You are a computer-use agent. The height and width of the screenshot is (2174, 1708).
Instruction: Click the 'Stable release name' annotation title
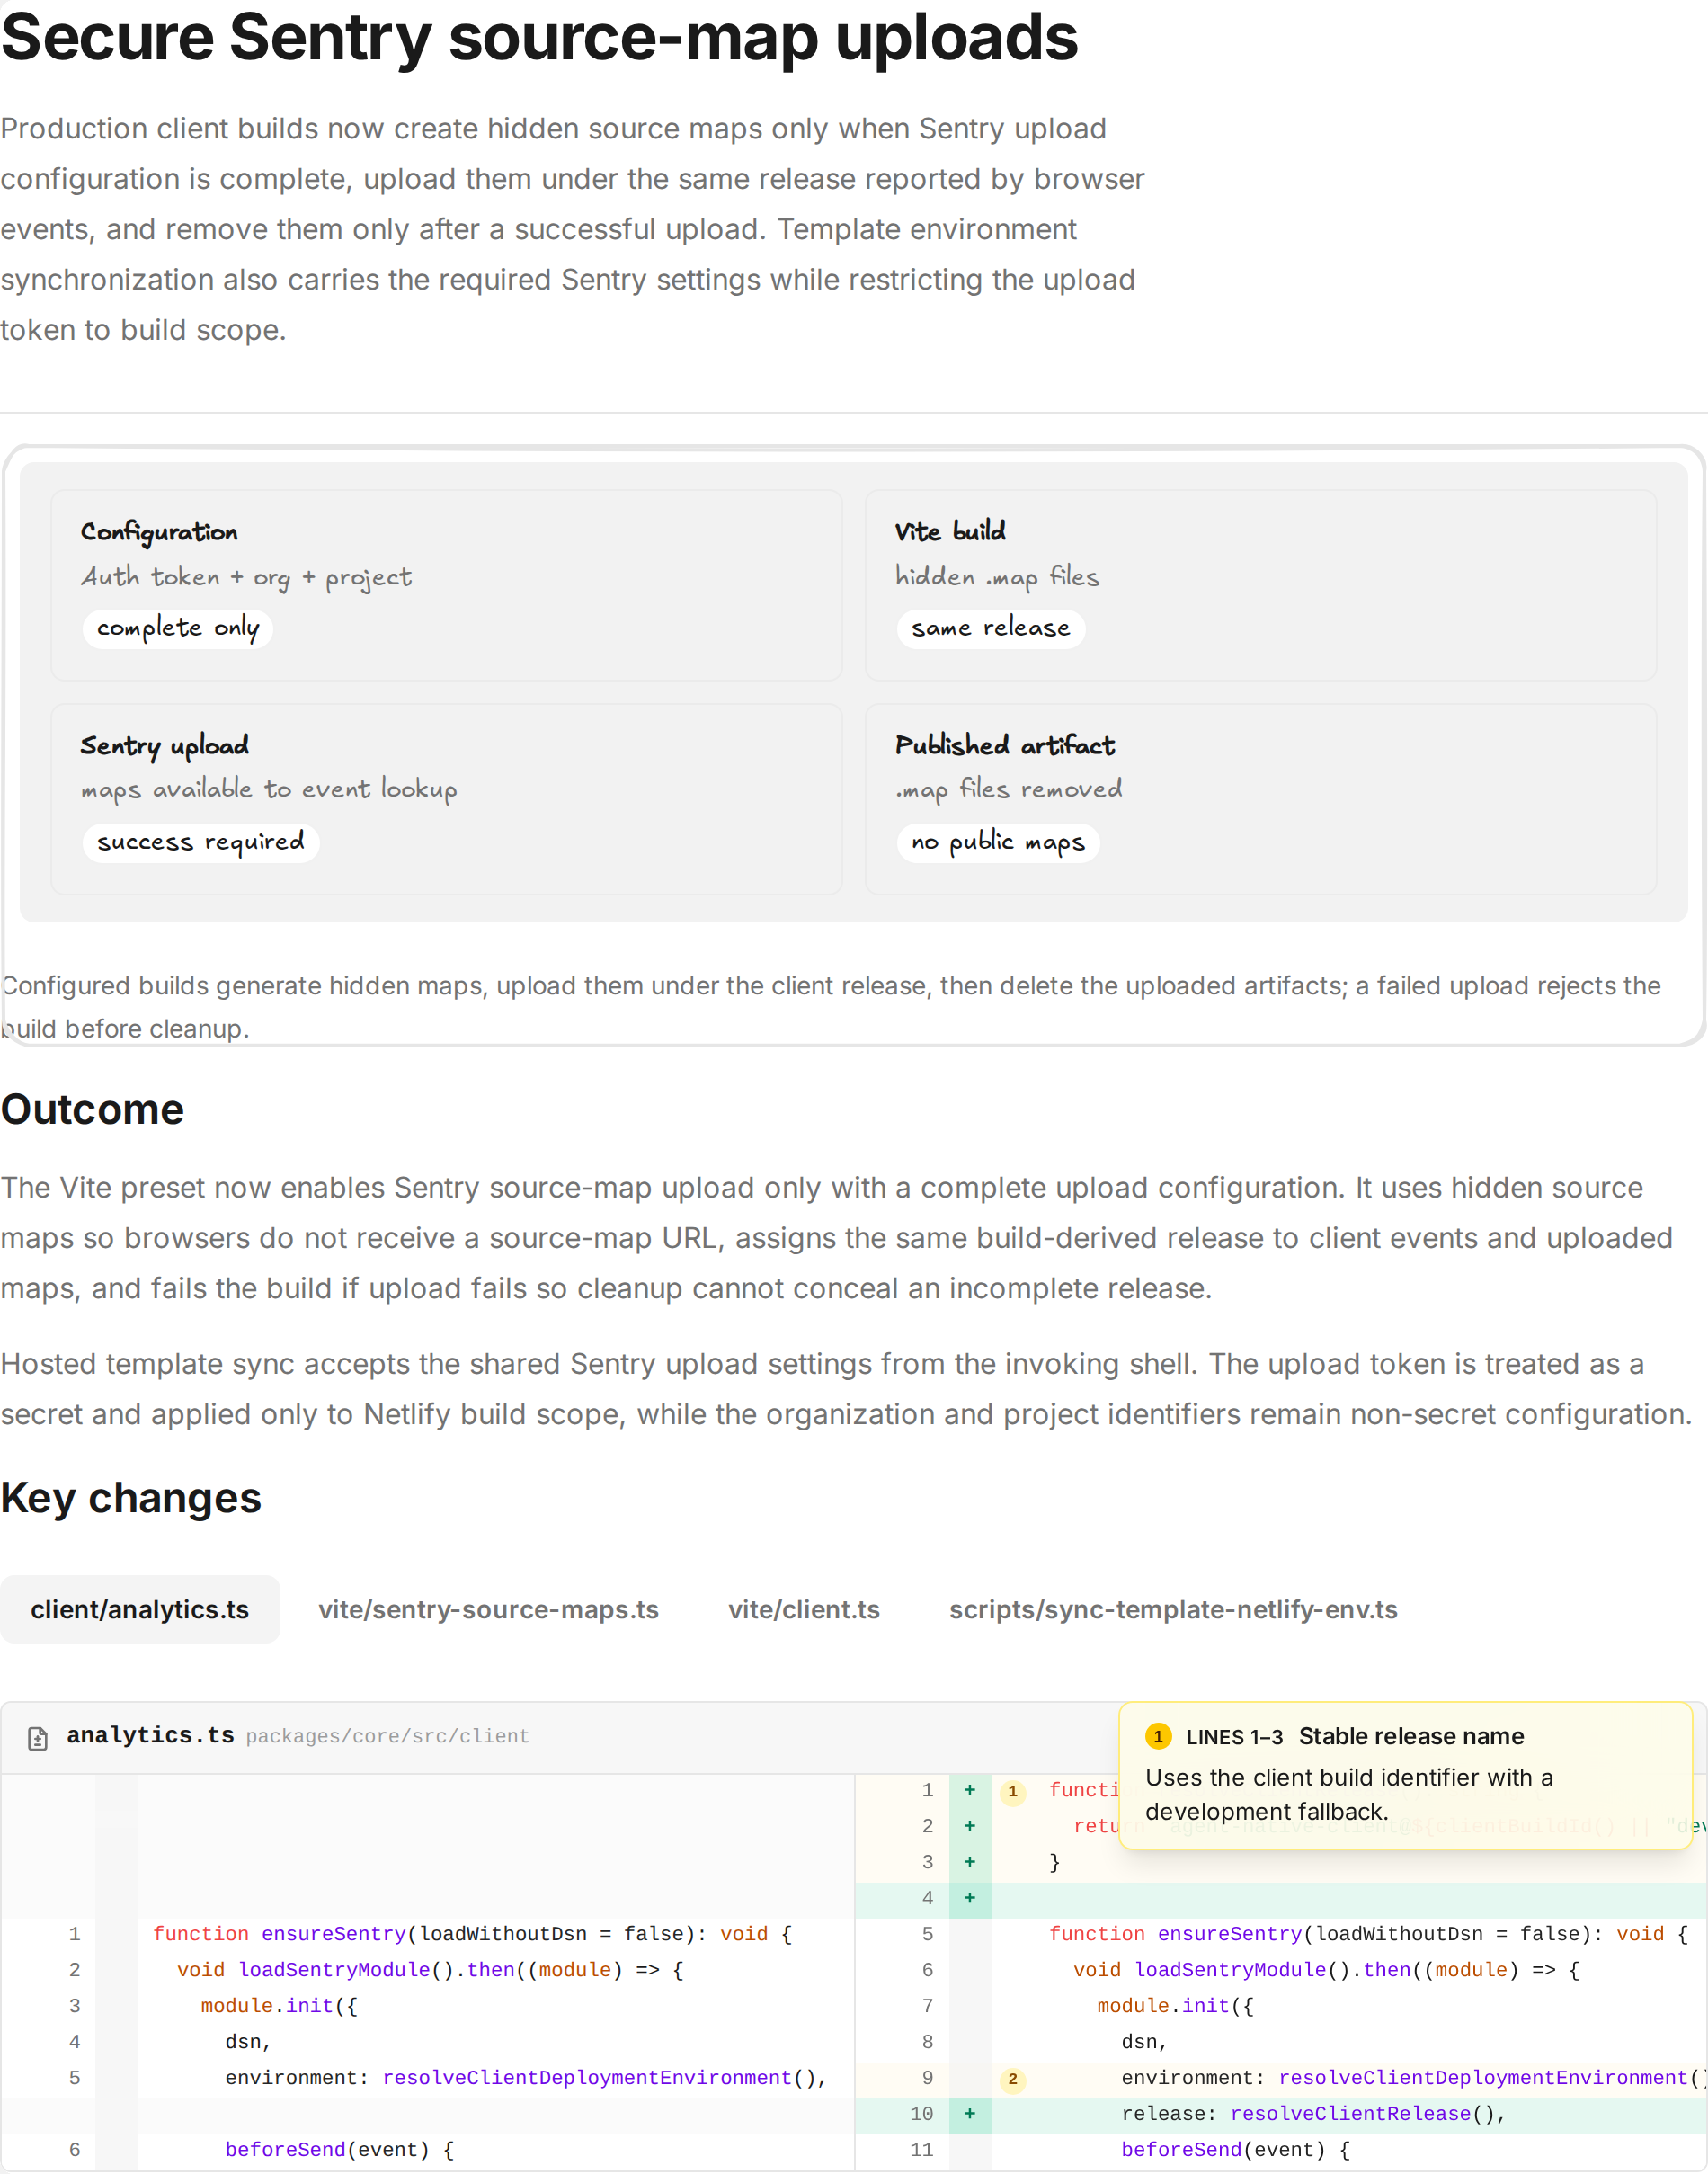(x=1411, y=1736)
